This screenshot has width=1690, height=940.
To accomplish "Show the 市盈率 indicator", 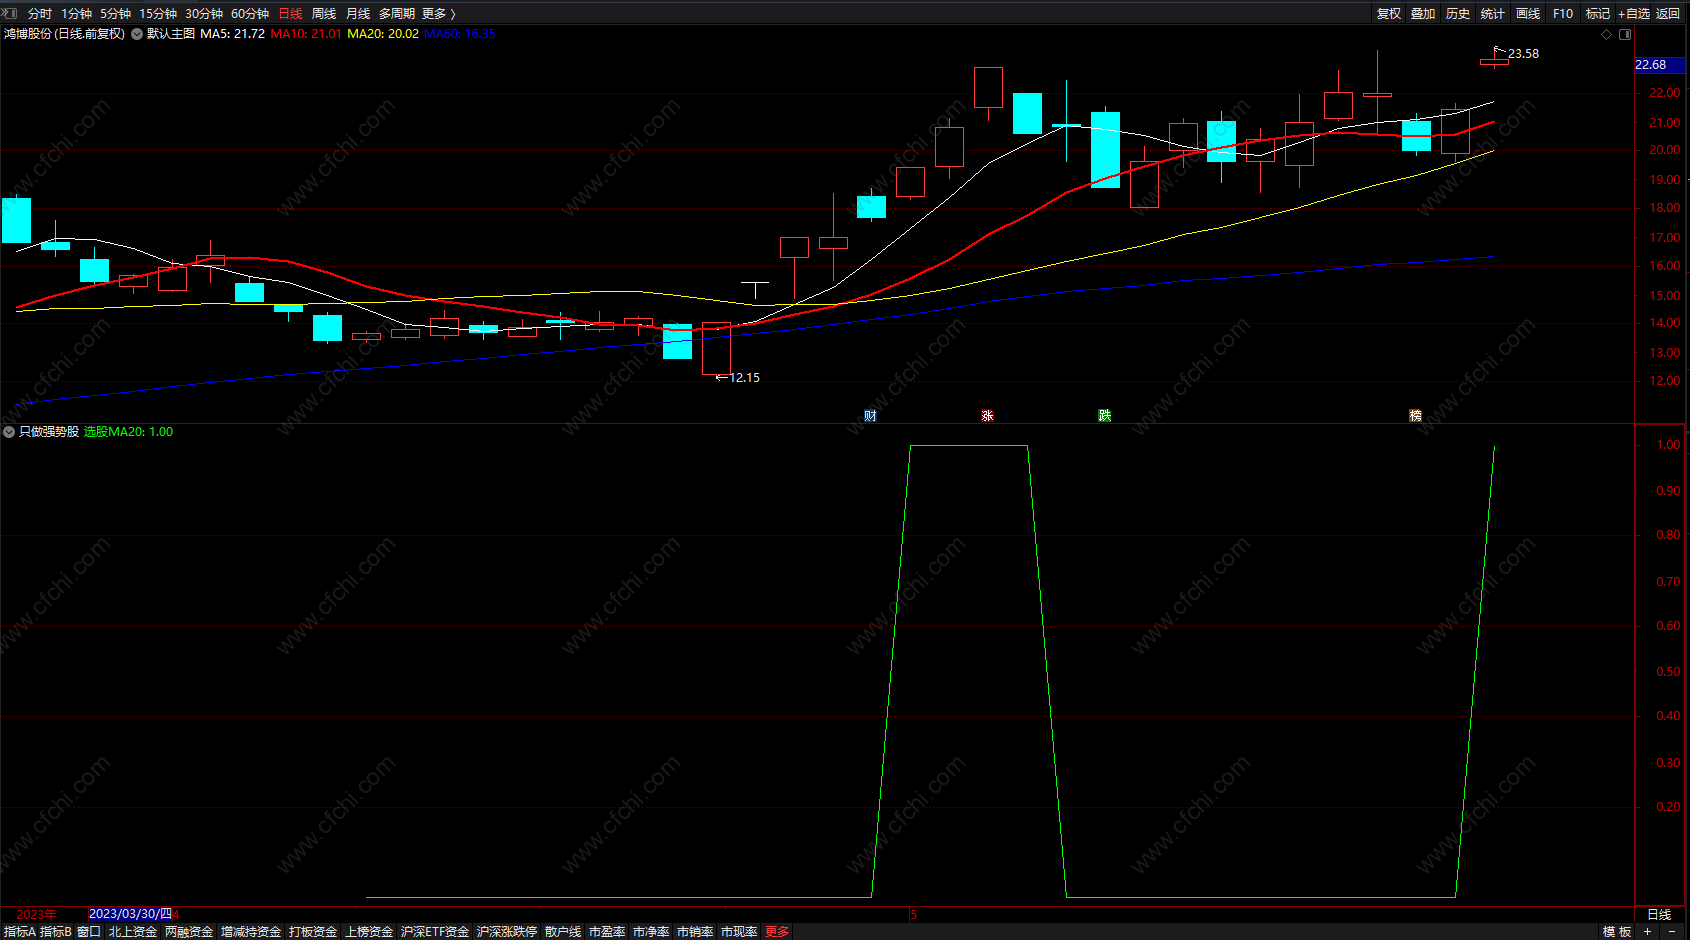I will click(607, 932).
